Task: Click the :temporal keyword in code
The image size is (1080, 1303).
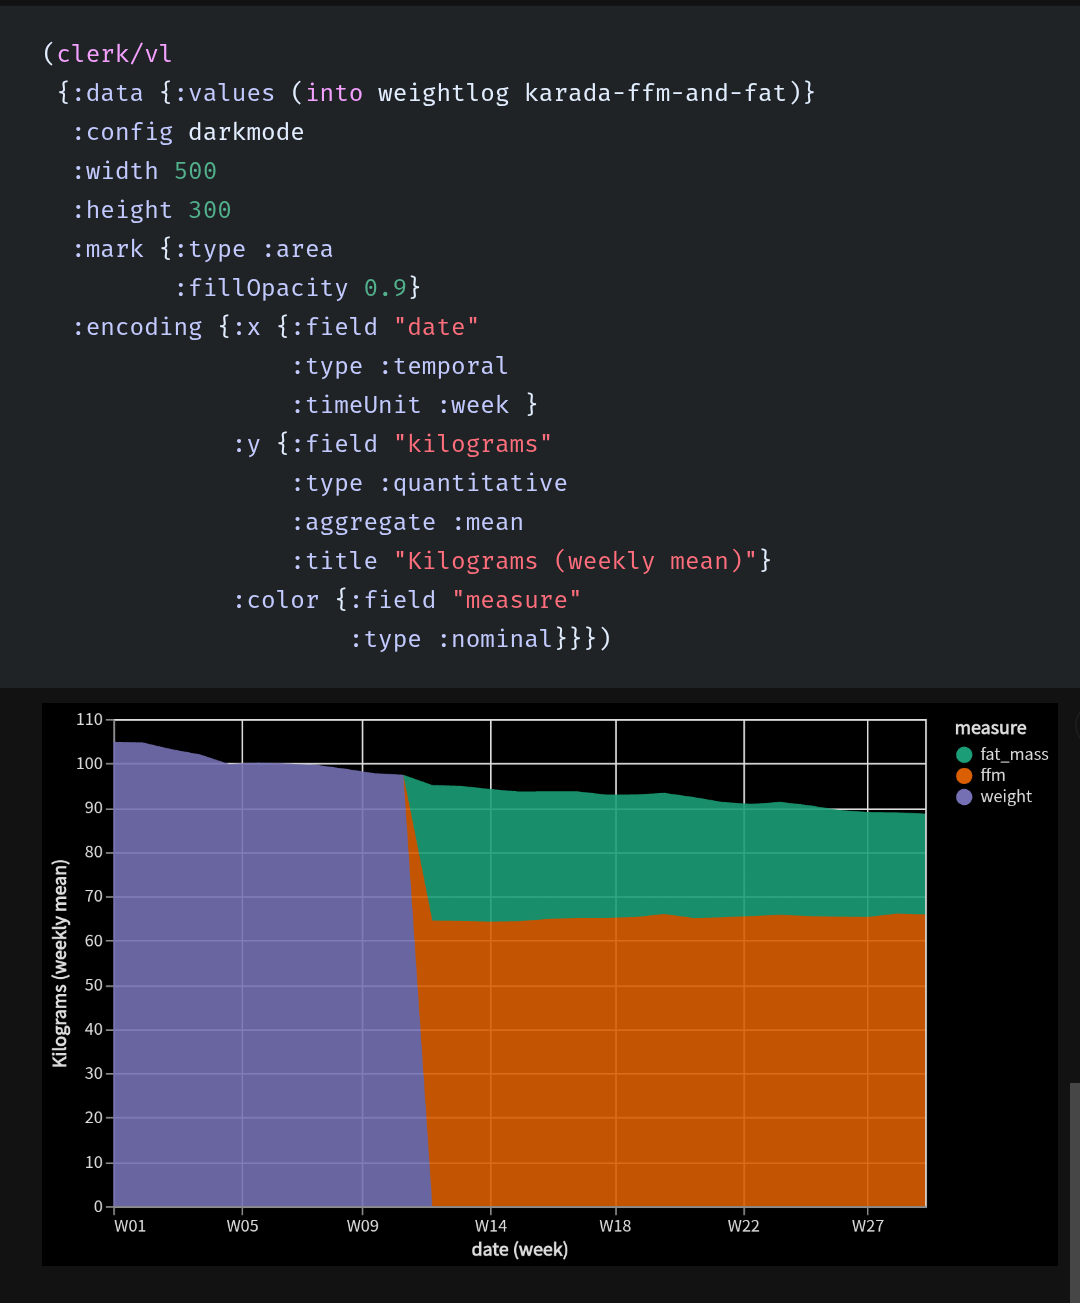Action: [x=443, y=366]
